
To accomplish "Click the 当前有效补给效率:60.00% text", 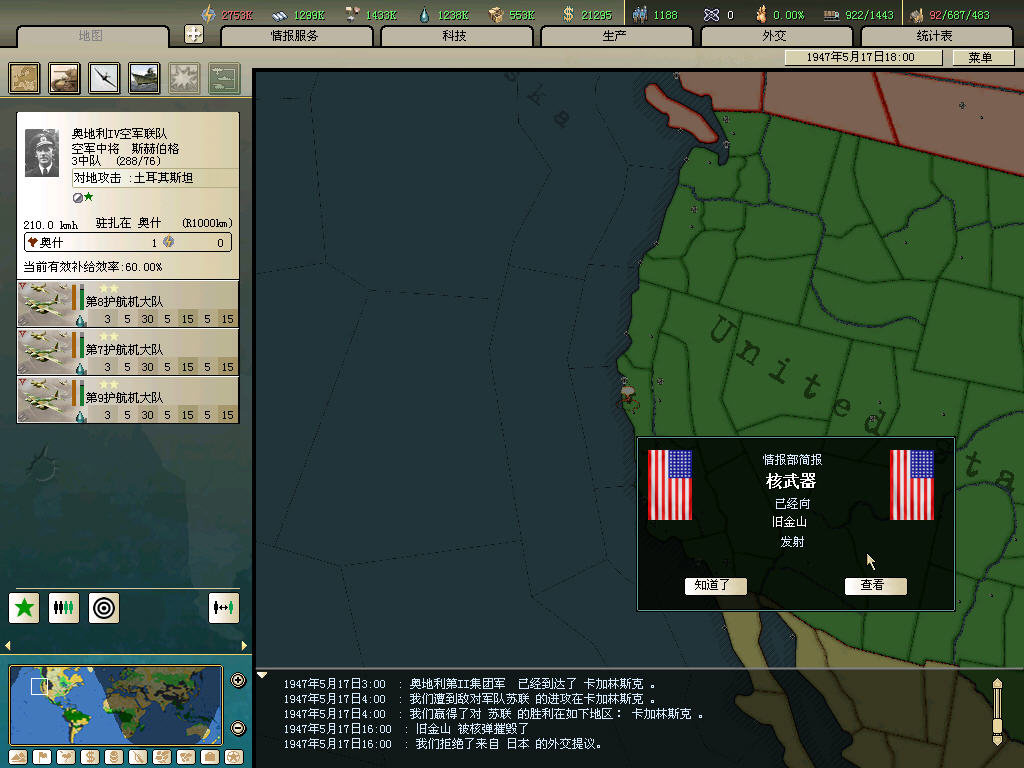I will coord(93,267).
